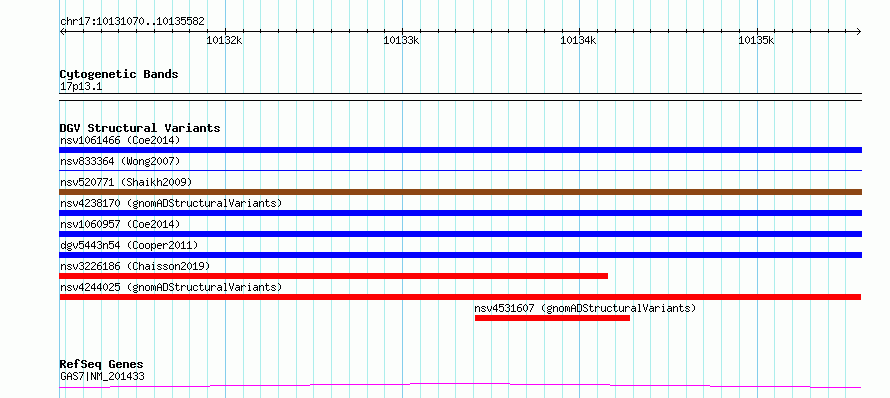Open variant label nsv1060957 (Coe2014)
This screenshot has height=398, width=890.
click(120, 224)
